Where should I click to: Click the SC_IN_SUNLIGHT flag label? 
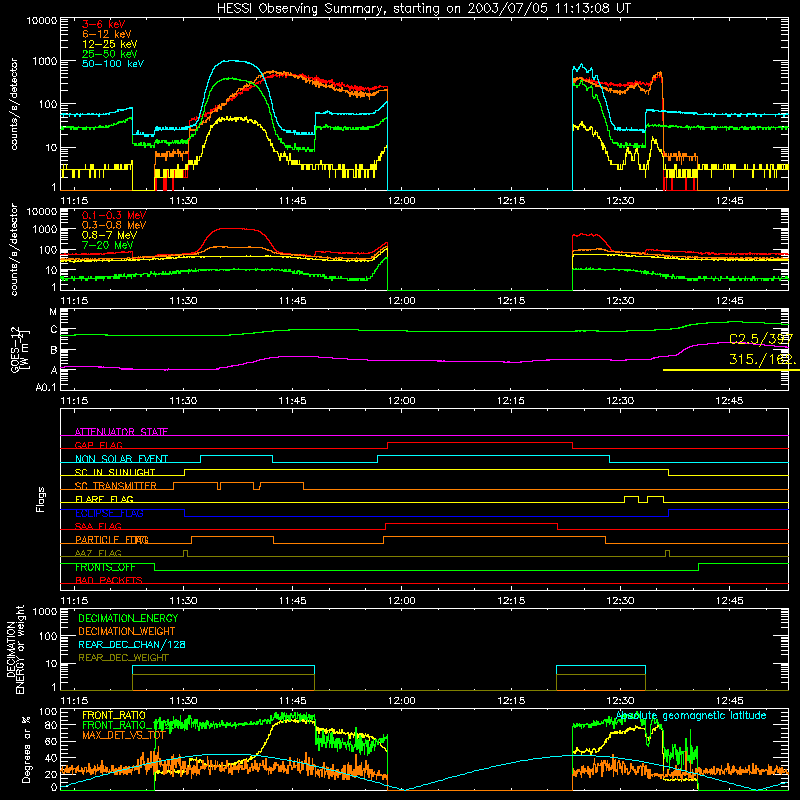(115, 472)
